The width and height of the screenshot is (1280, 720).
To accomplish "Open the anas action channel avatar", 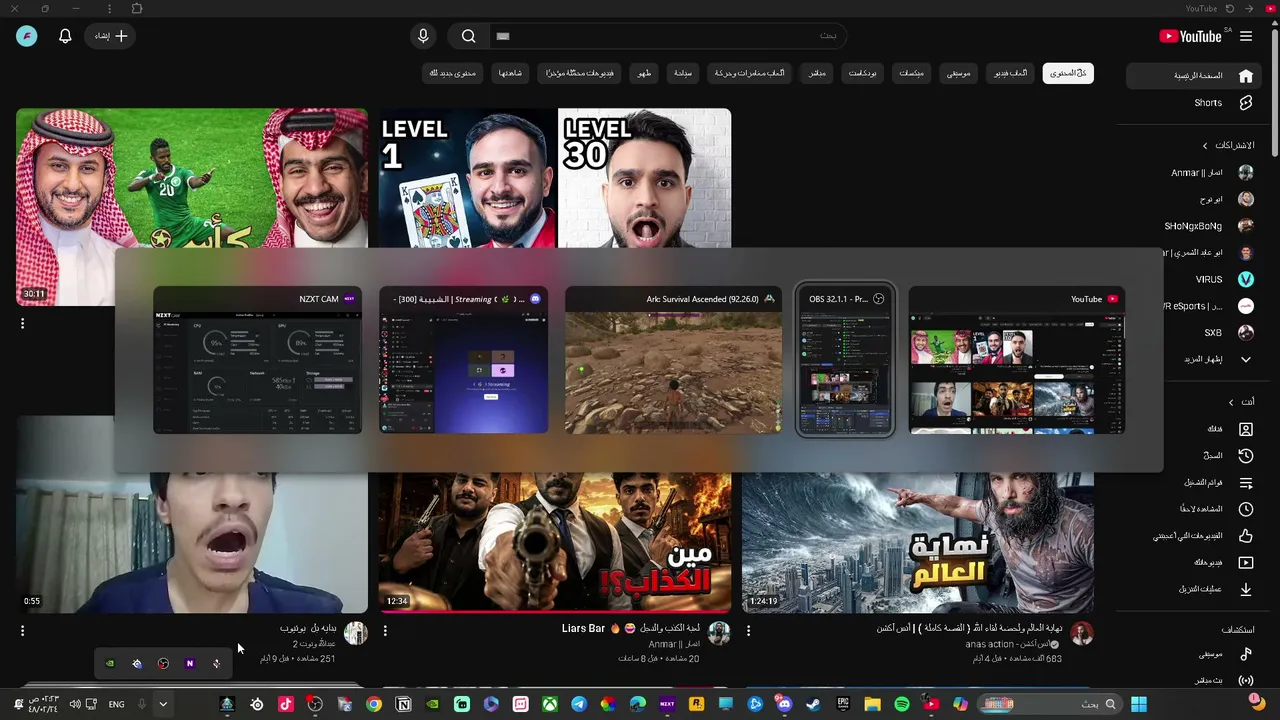I will [x=1082, y=632].
